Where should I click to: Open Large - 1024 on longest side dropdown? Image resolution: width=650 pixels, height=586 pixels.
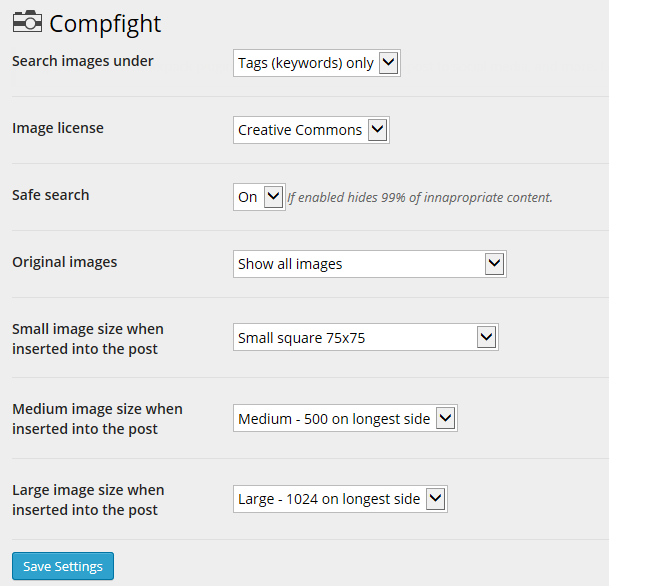(340, 499)
